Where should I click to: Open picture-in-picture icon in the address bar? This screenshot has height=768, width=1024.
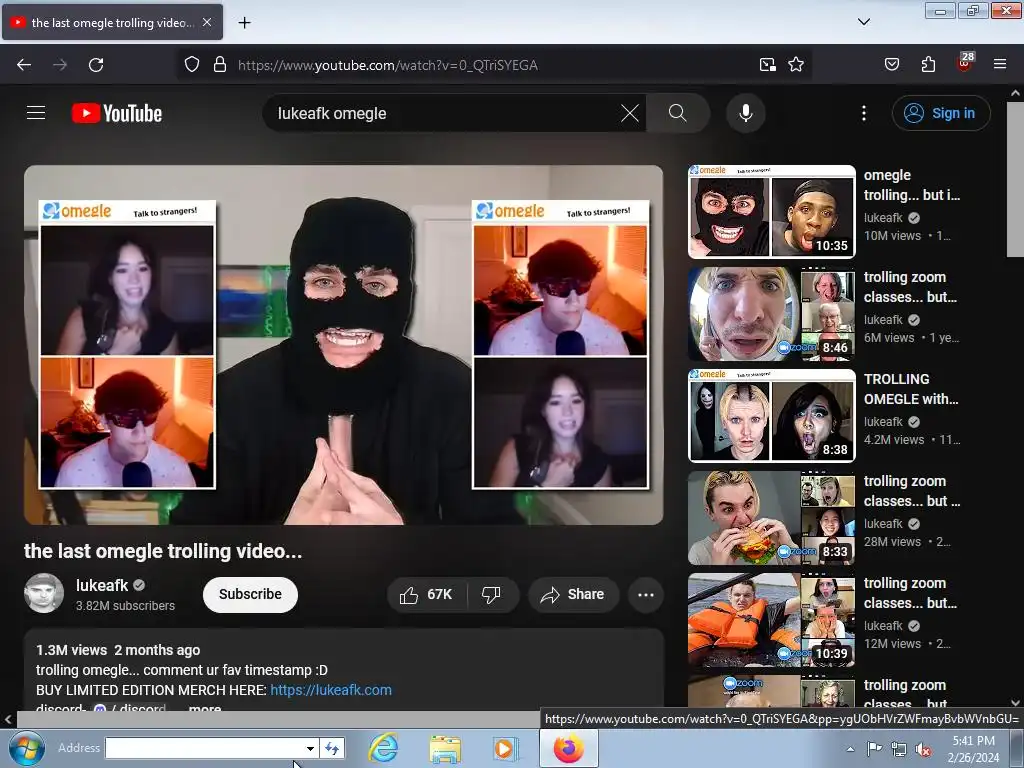[x=767, y=65]
